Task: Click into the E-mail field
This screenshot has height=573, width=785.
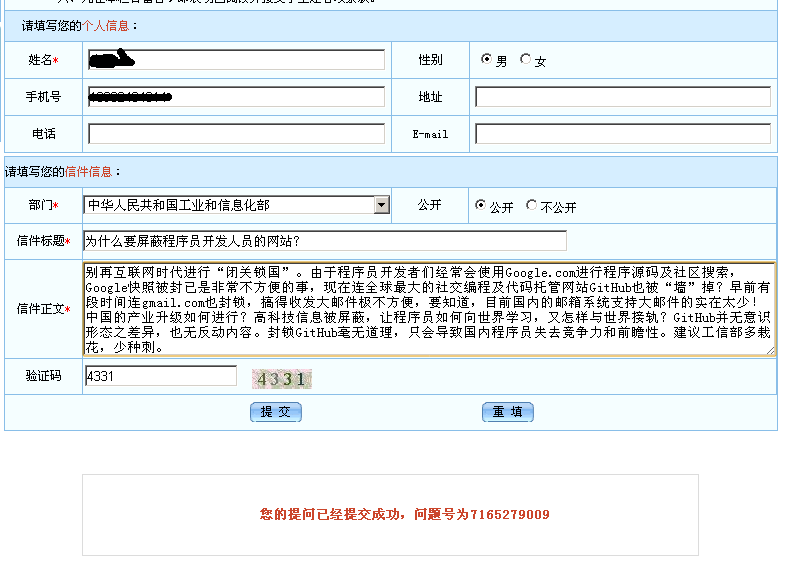Action: click(623, 134)
